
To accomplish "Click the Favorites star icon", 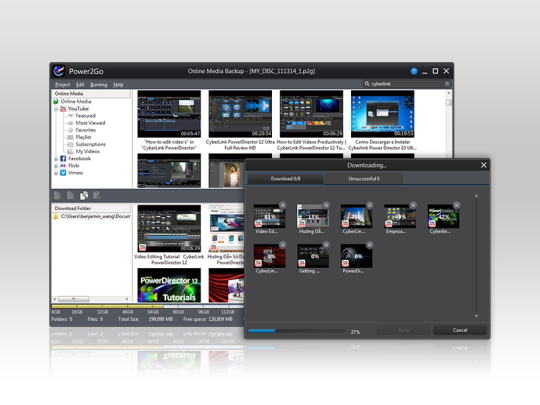I will coord(71,130).
